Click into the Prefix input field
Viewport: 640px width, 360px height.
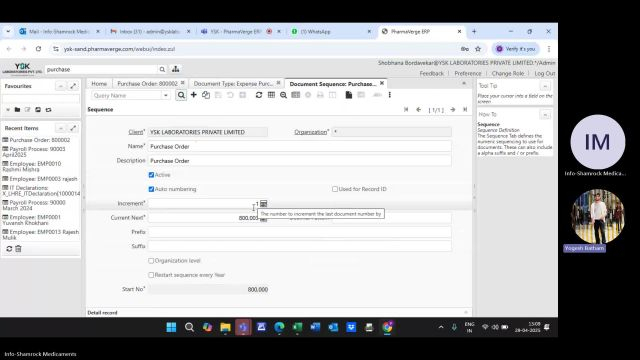300,232
